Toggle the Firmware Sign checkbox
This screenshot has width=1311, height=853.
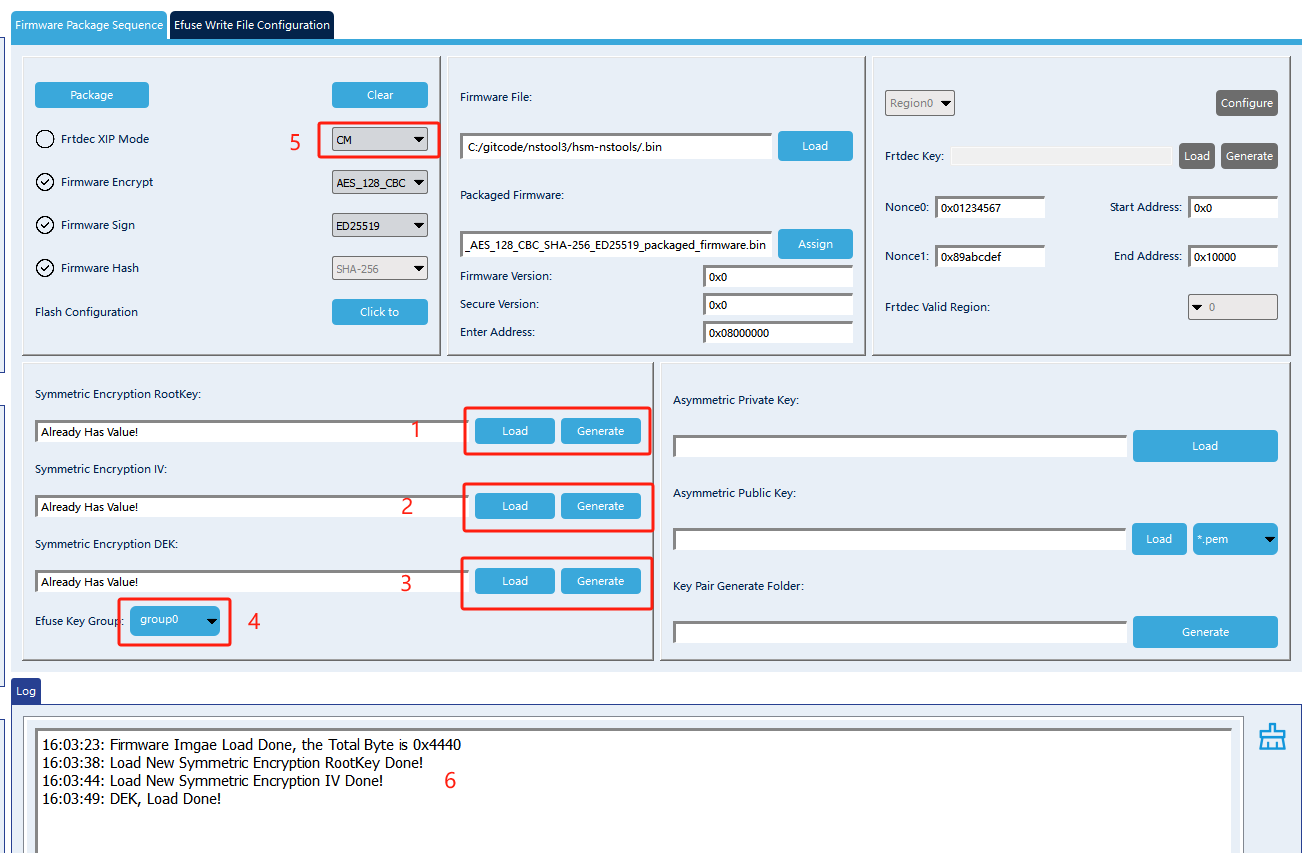[x=45, y=225]
